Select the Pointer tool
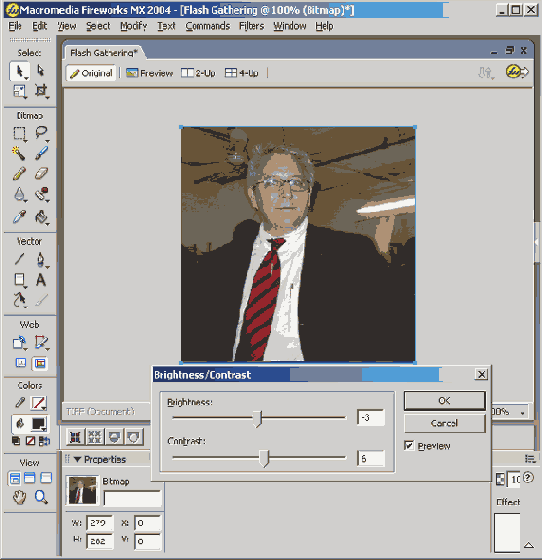Image resolution: width=542 pixels, height=560 pixels. point(19,71)
